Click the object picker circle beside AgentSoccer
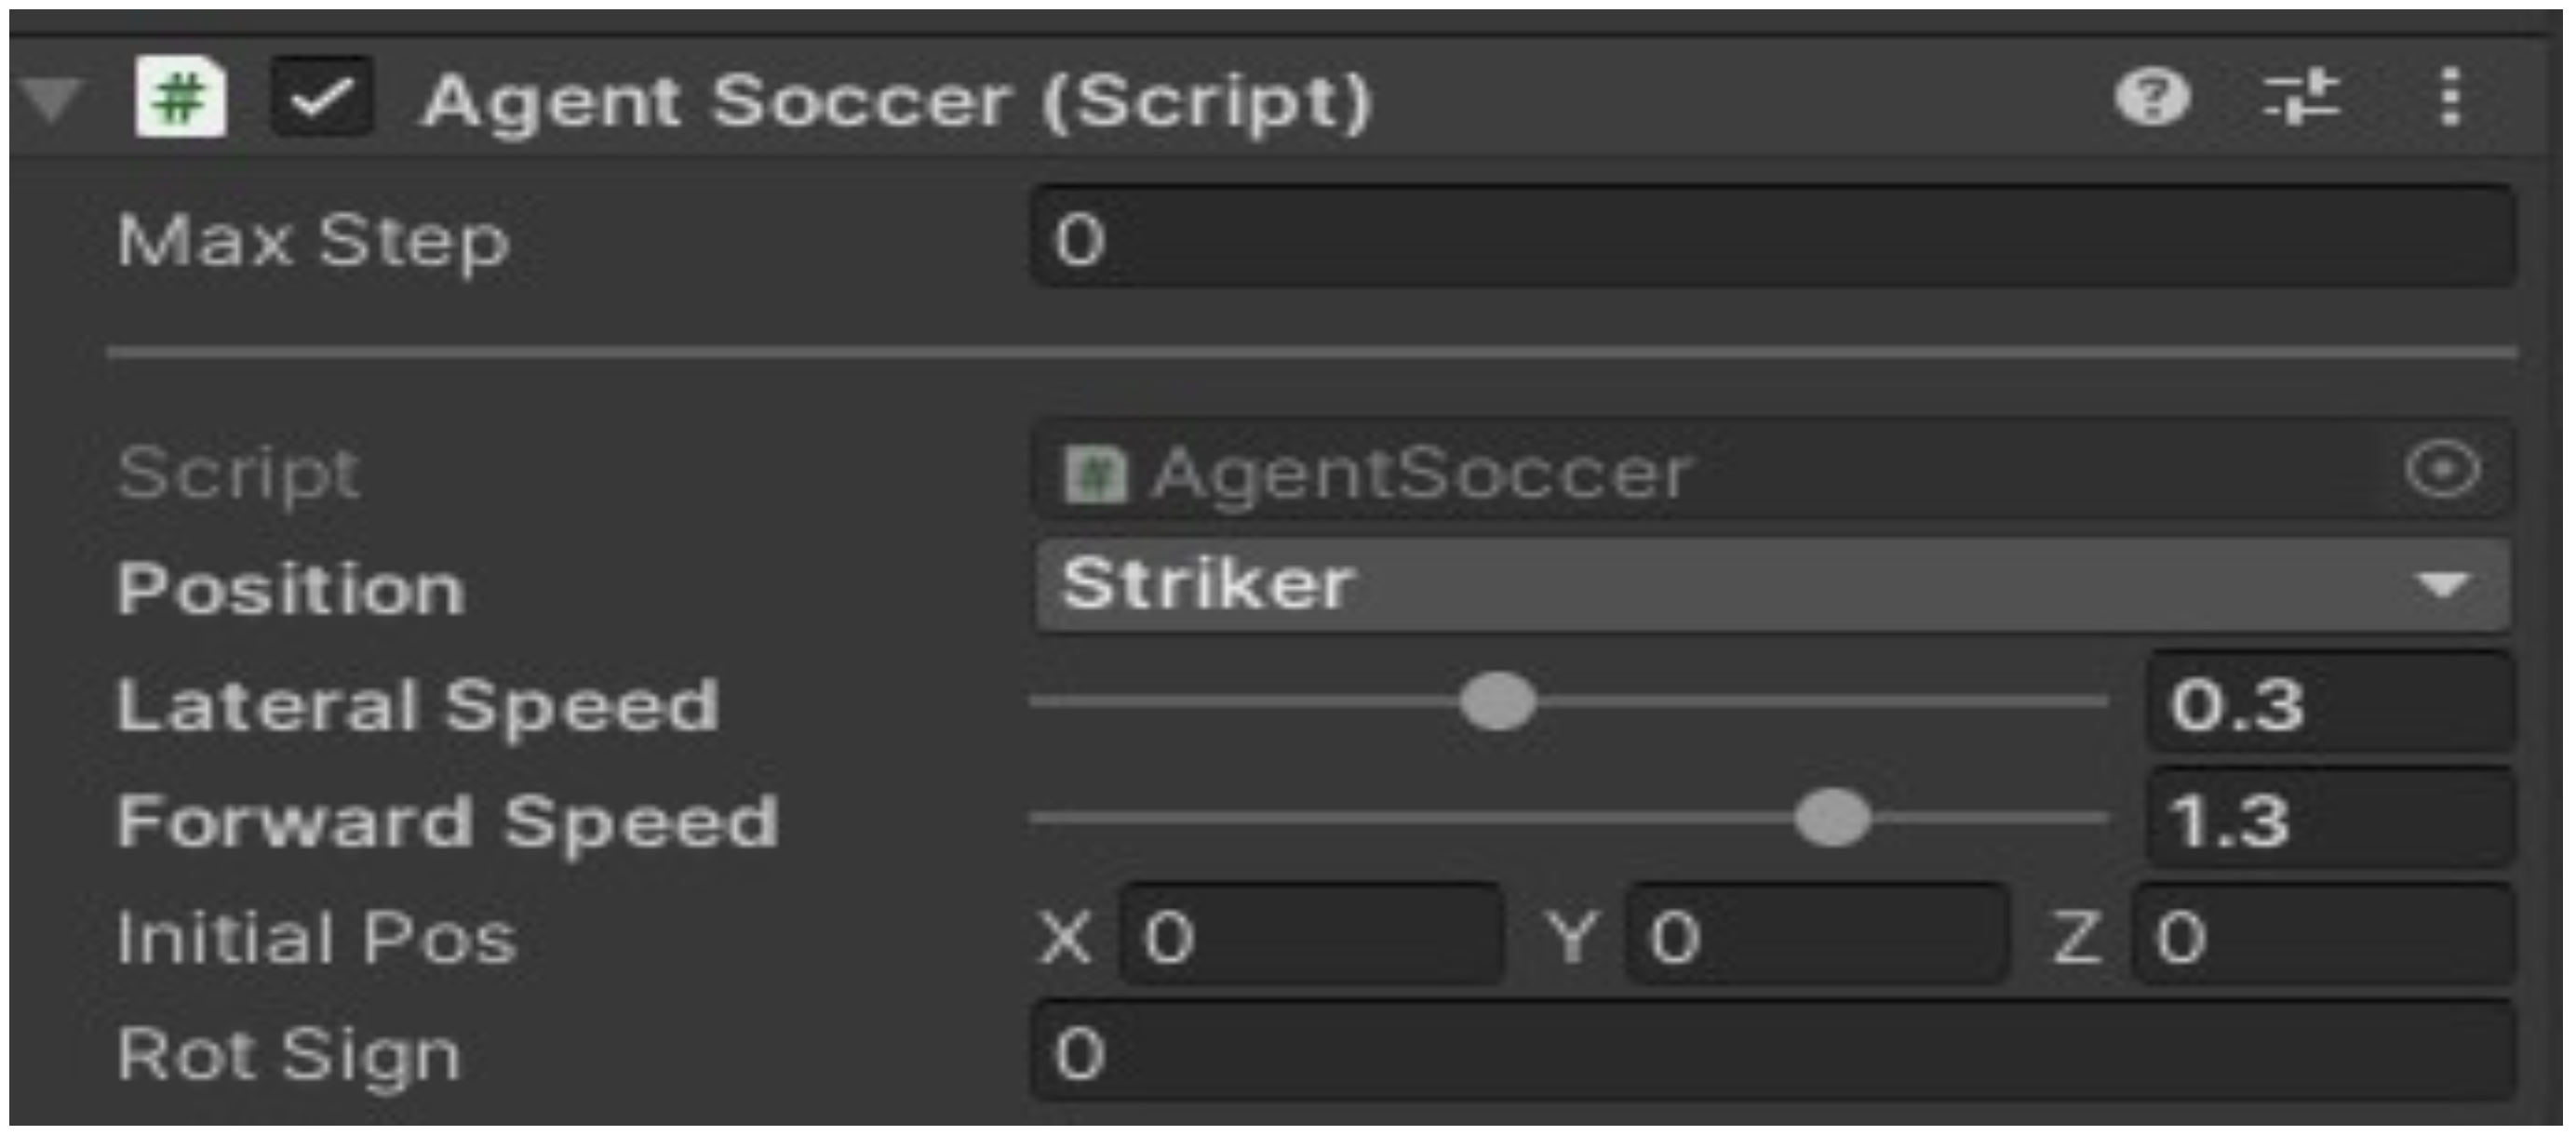 [2442, 470]
